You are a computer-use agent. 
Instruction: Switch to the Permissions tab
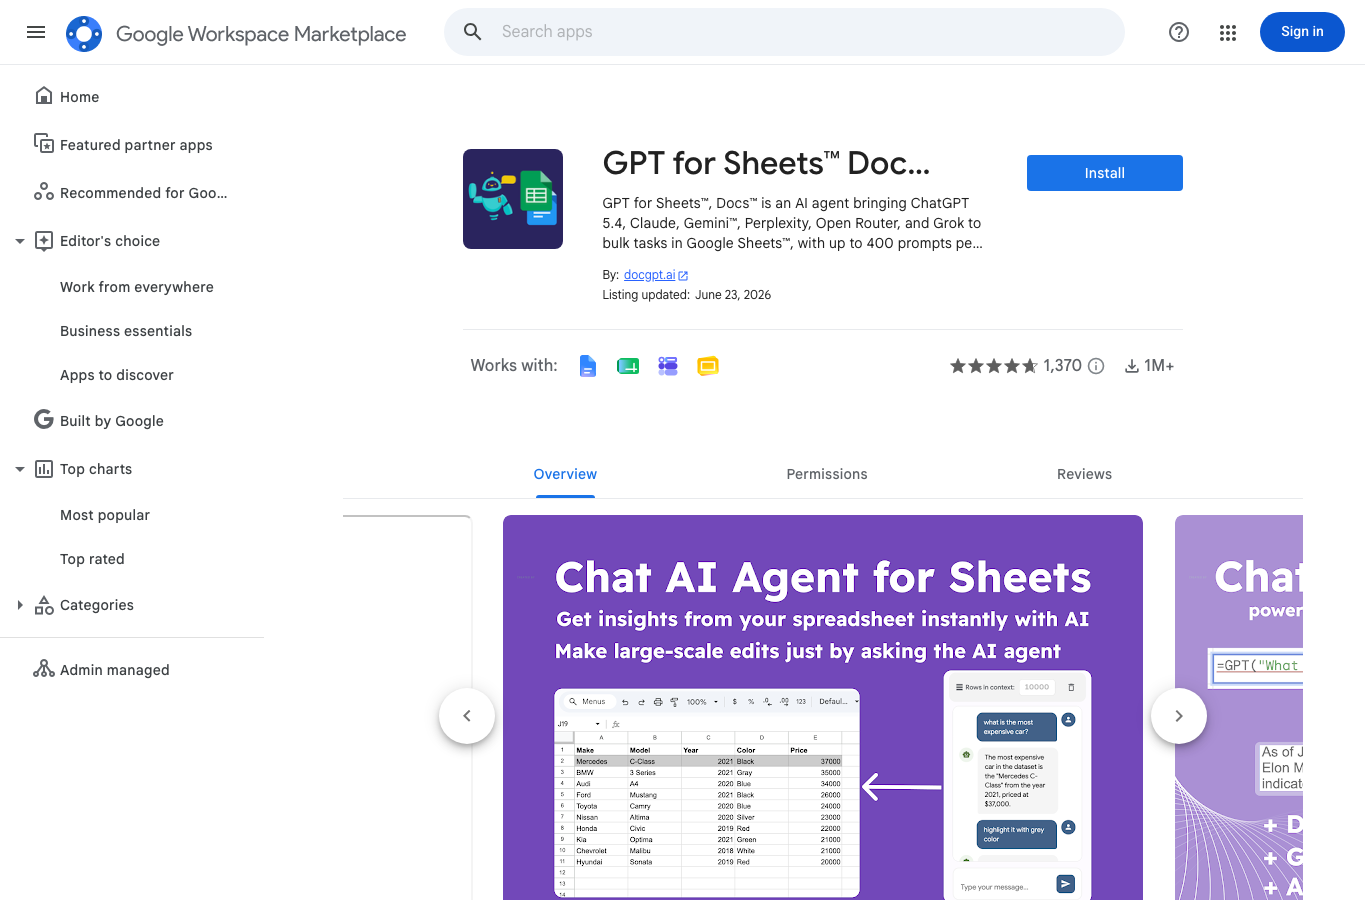pyautogui.click(x=827, y=474)
